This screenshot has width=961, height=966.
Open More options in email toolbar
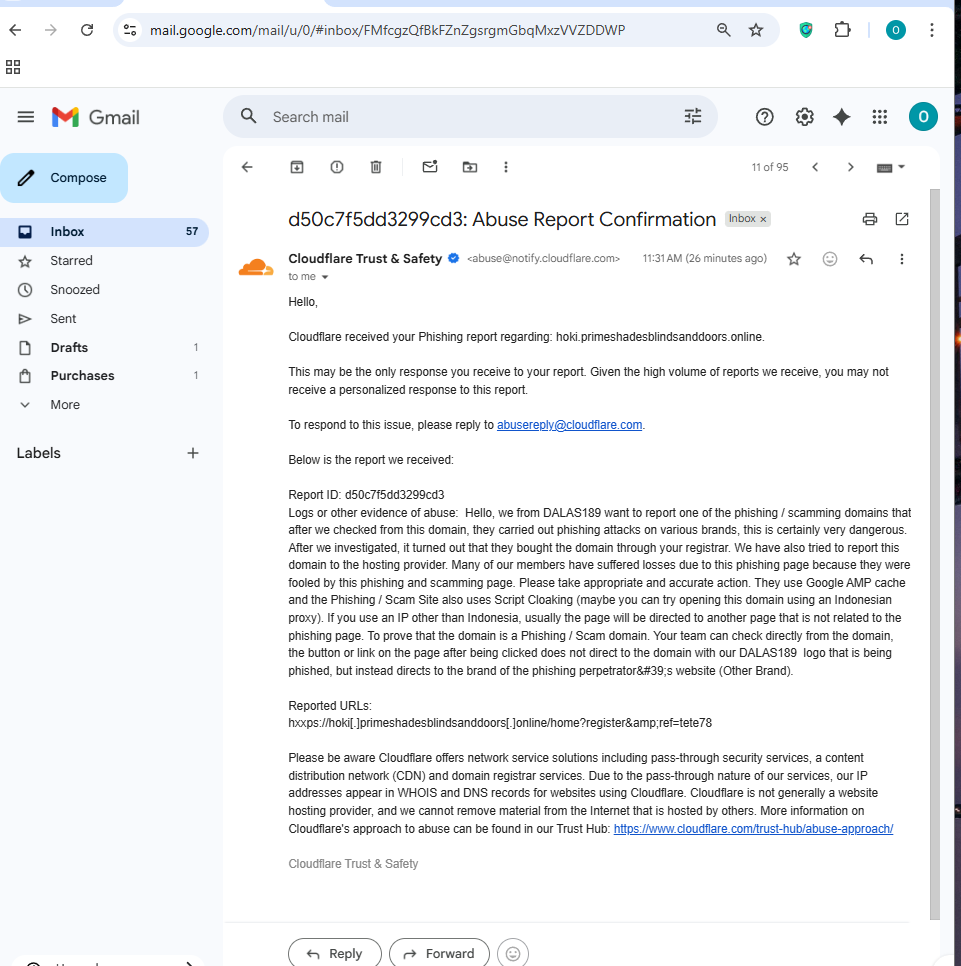[x=506, y=167]
